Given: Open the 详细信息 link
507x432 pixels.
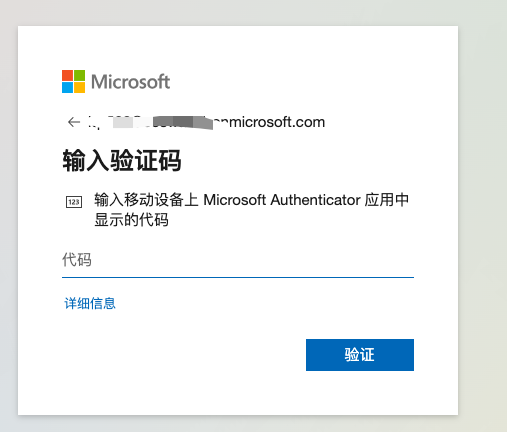Looking at the screenshot, I should [90, 304].
